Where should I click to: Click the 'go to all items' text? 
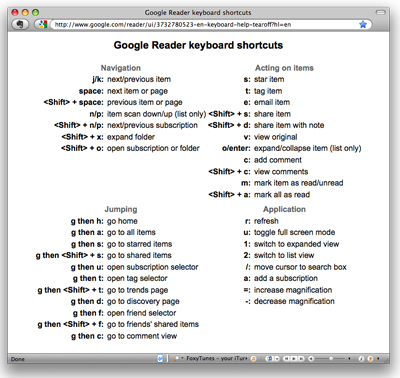coord(131,232)
